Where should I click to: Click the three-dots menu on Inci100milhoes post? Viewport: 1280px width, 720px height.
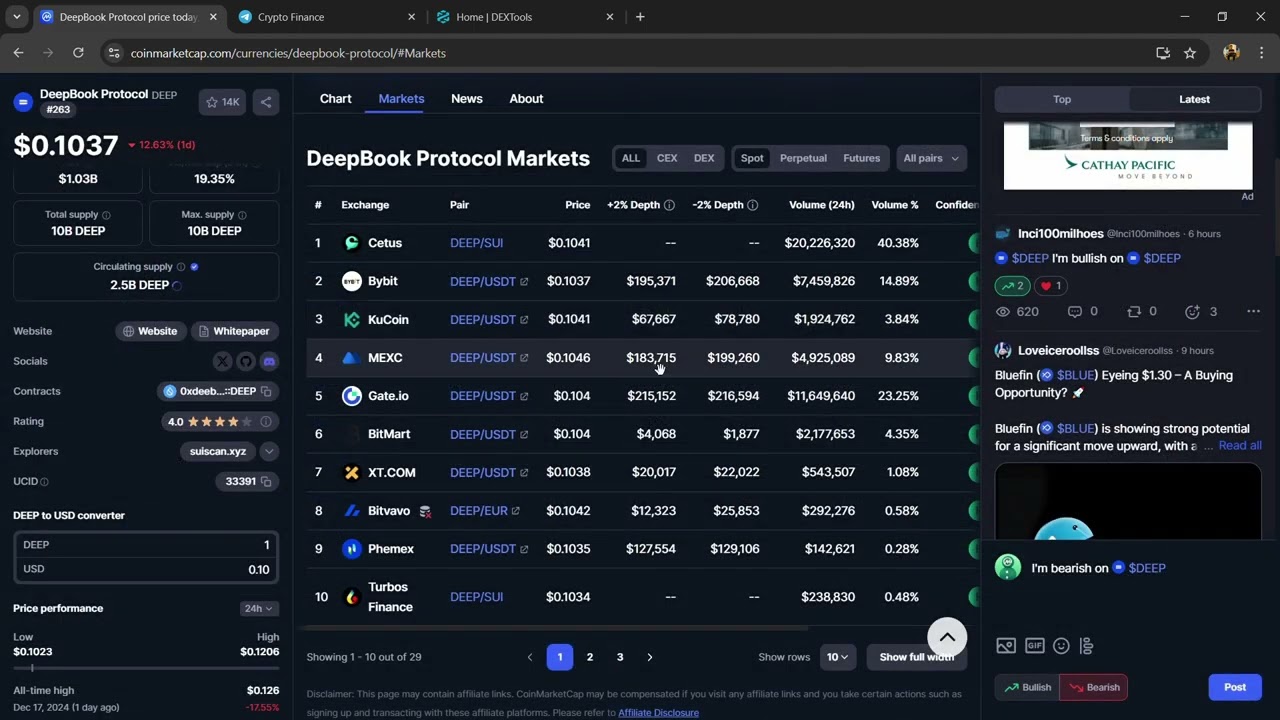click(x=1253, y=312)
